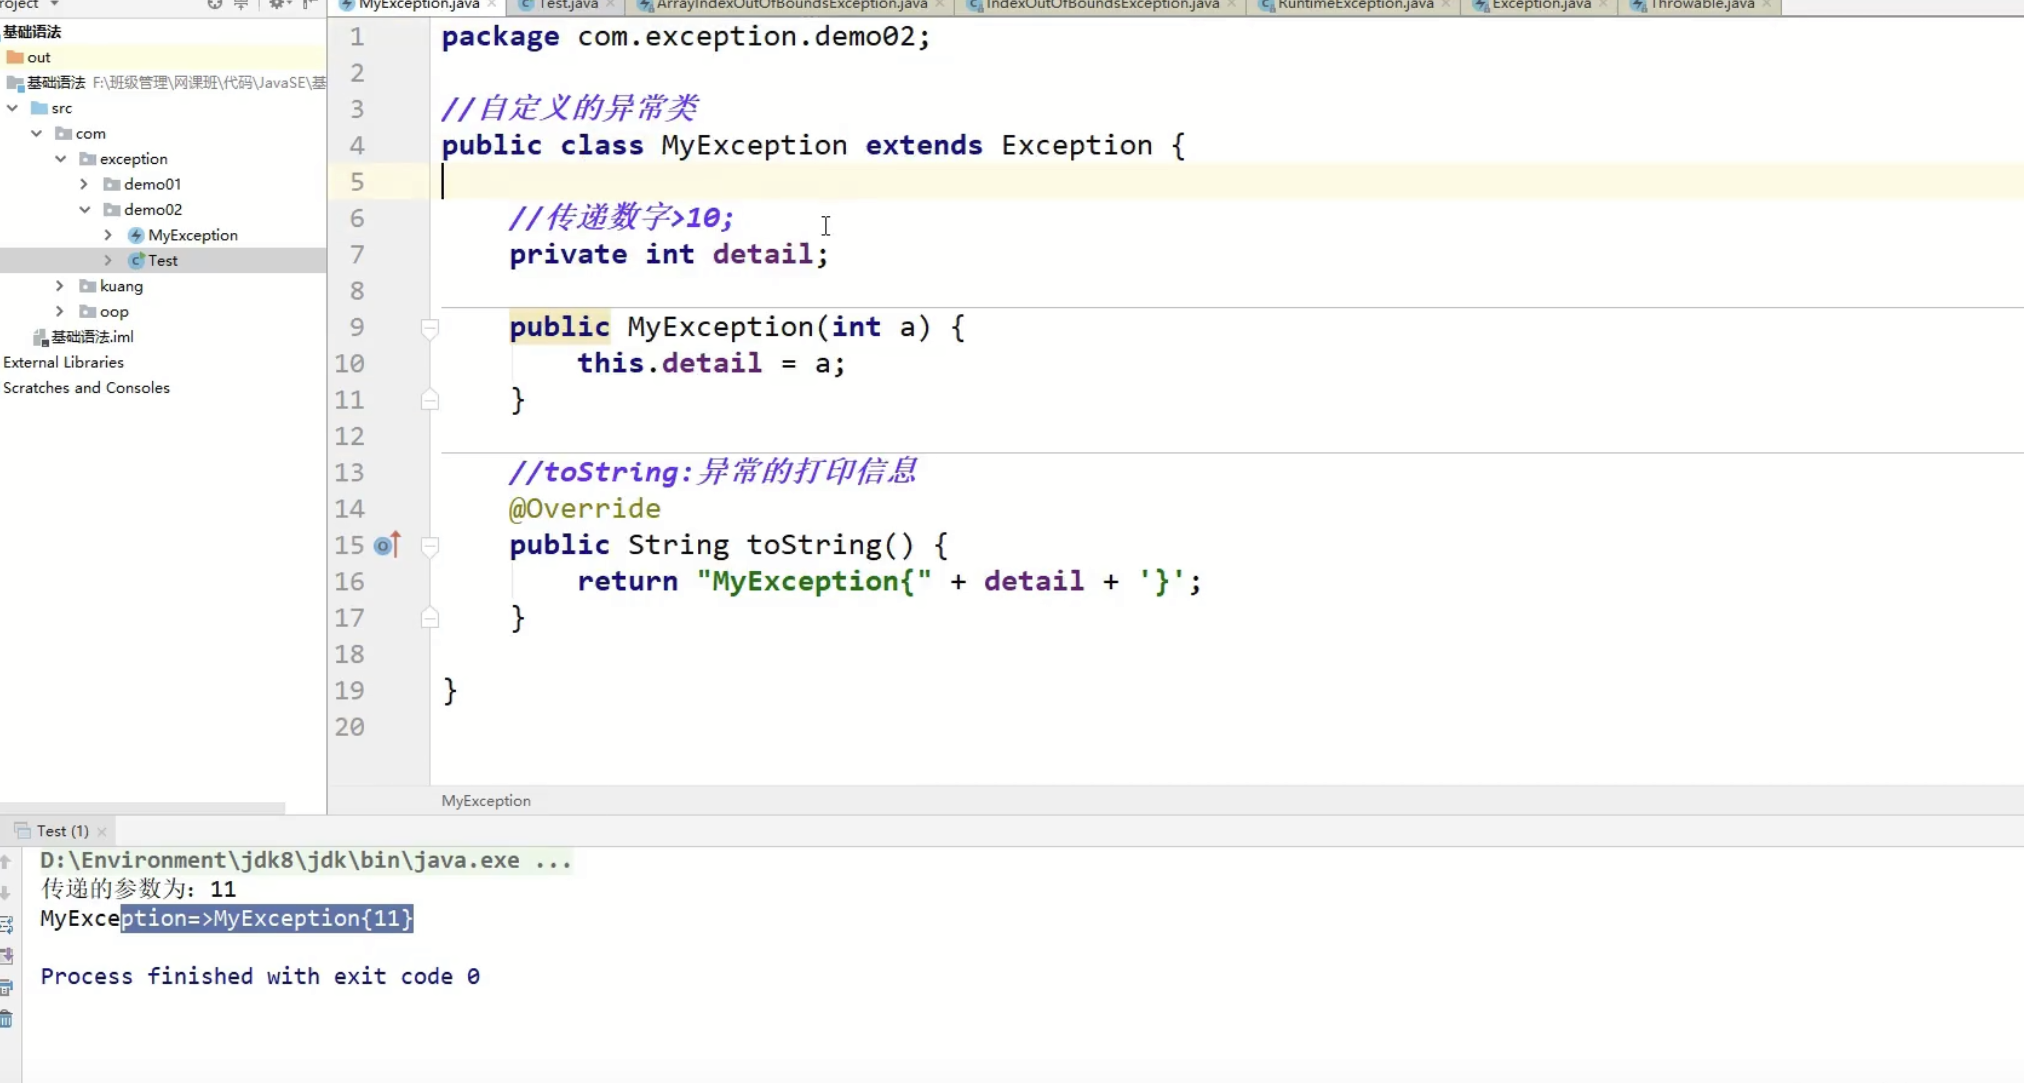The width and height of the screenshot is (2024, 1083).
Task: Click the print icon in Run console
Action: point(6,988)
